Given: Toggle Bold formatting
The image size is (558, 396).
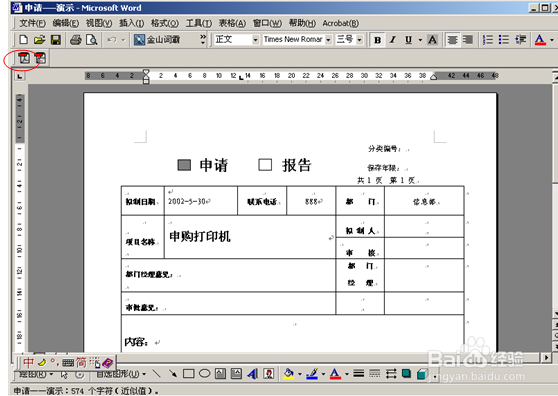Looking at the screenshot, I should [x=378, y=40].
